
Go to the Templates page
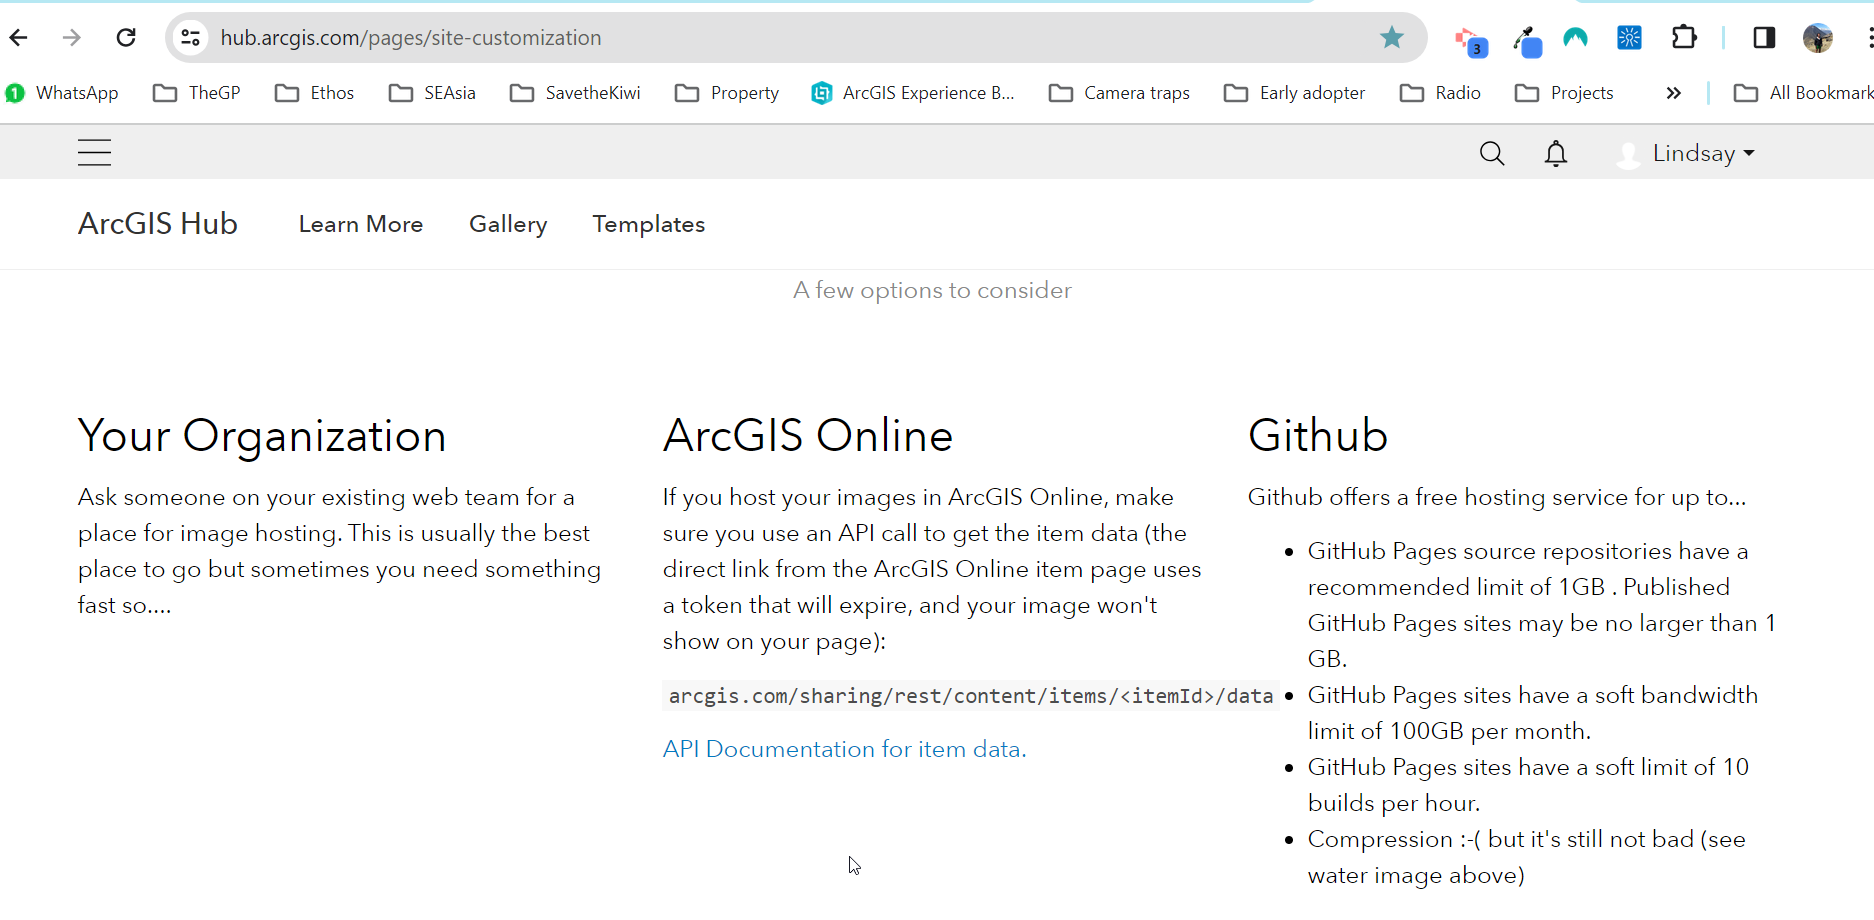(649, 224)
